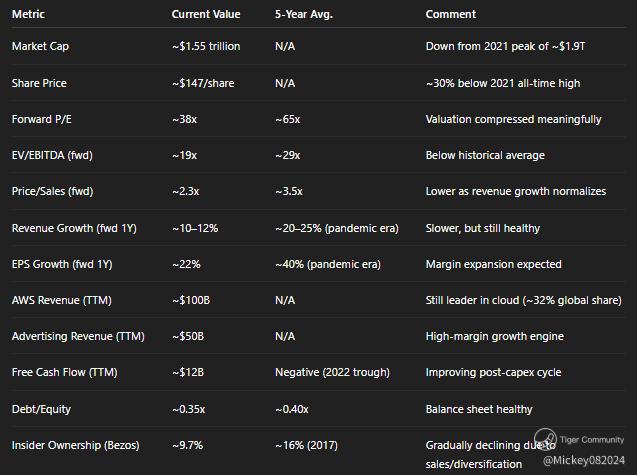The height and width of the screenshot is (475, 637).
Task: Select the AWS Revenue (TTM) row label
Action: pos(57,300)
